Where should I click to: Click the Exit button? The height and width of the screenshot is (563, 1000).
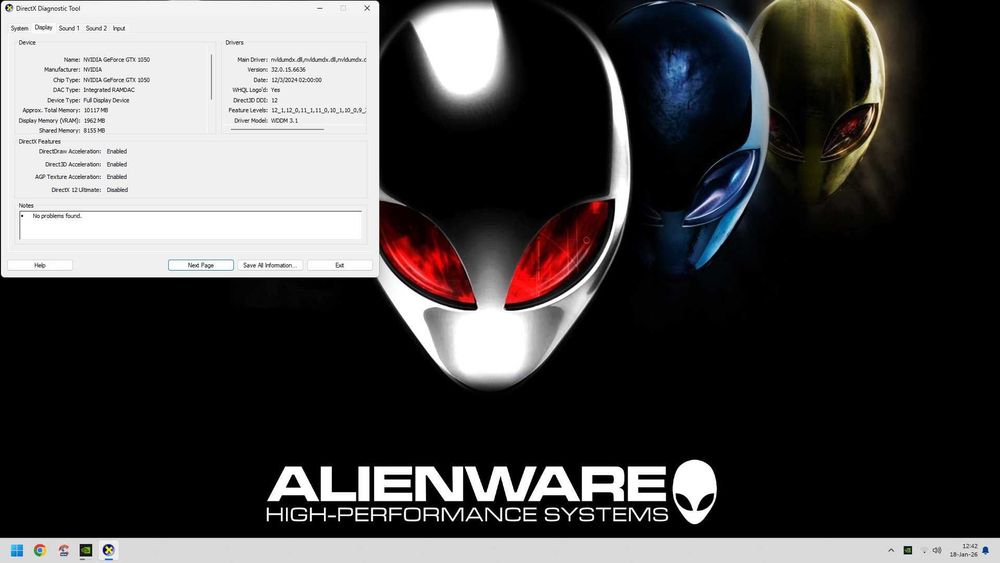tap(340, 265)
